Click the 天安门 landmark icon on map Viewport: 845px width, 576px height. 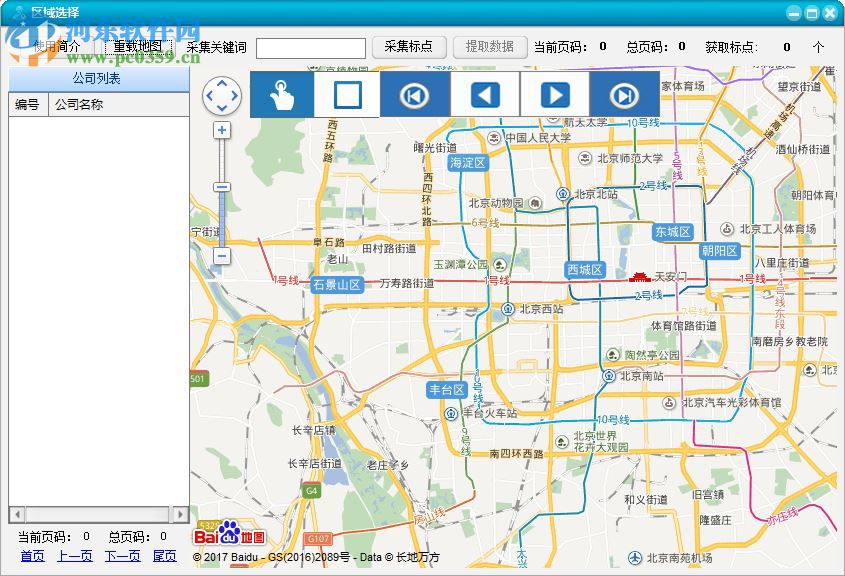(x=640, y=276)
